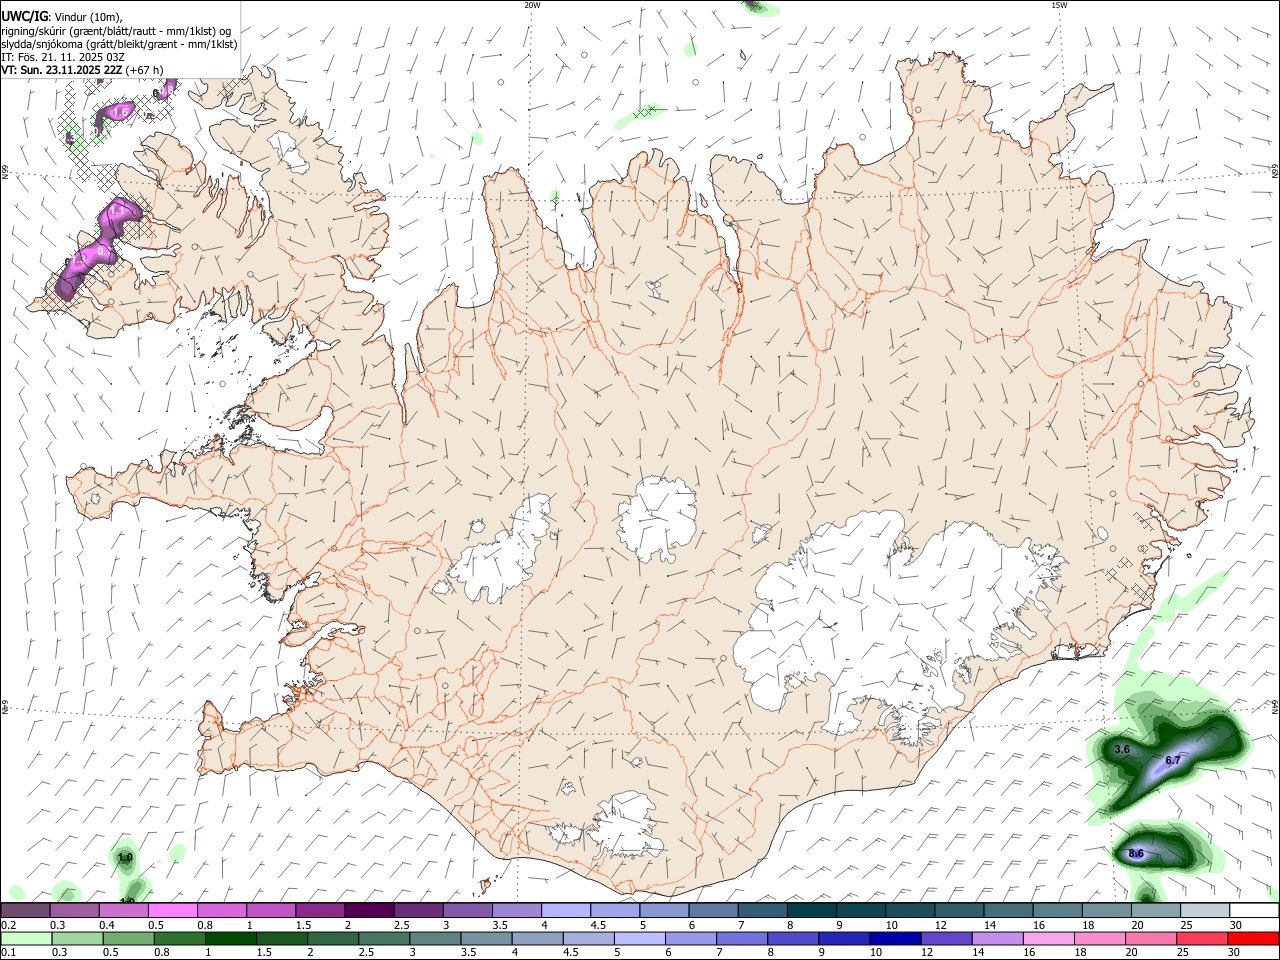The image size is (1280, 960).
Task: Select lower rain scale pink 18 swatch
Action: pyautogui.click(x=1101, y=939)
